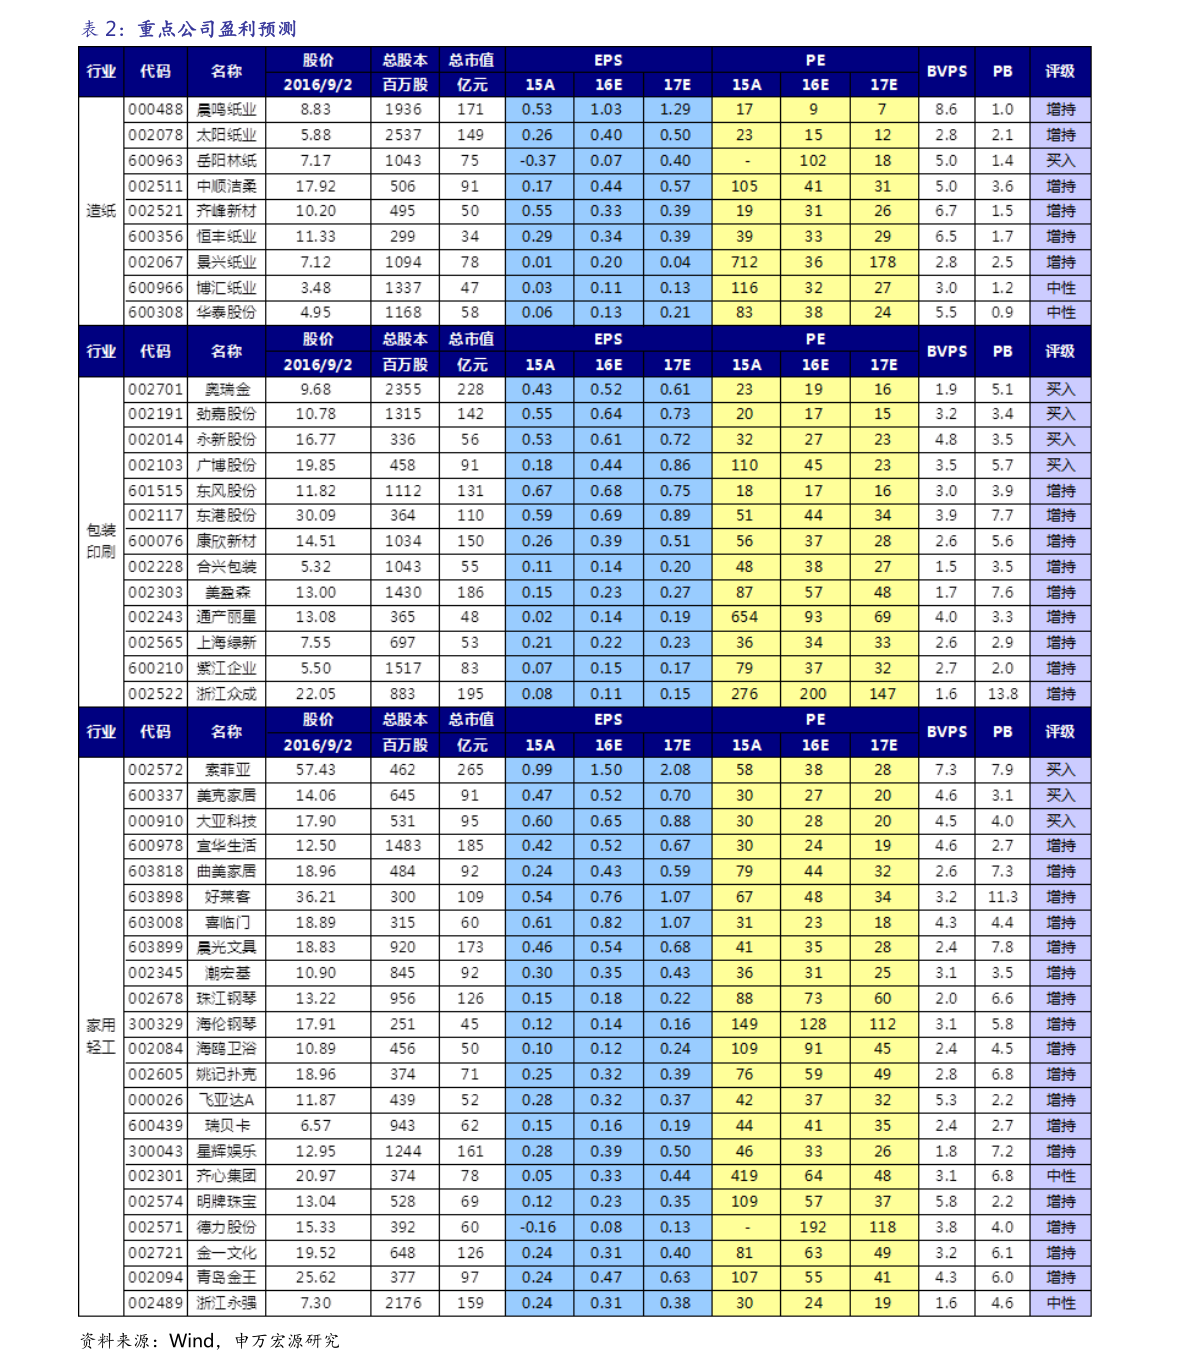
Task: Select stock code 300043 for 星辉娱乐
Action: tap(155, 1151)
